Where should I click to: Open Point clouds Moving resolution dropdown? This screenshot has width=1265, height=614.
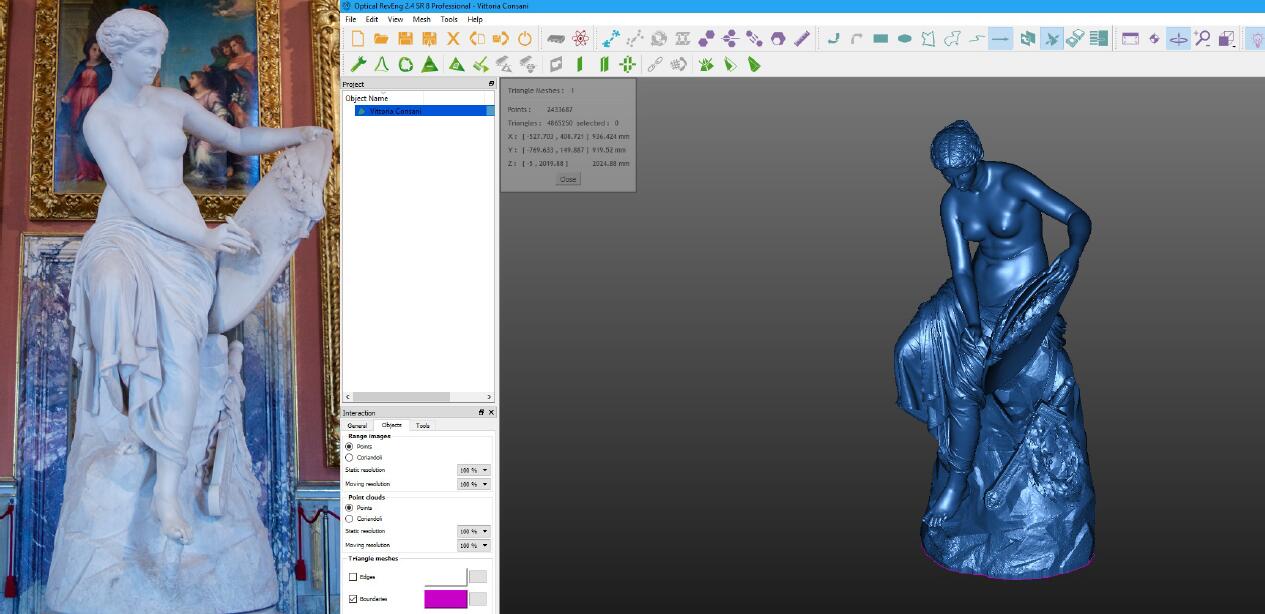[474, 545]
